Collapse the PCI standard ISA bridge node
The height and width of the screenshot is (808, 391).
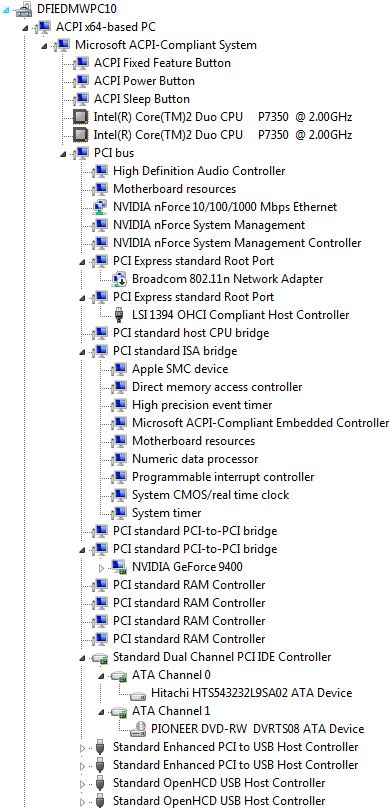82,352
